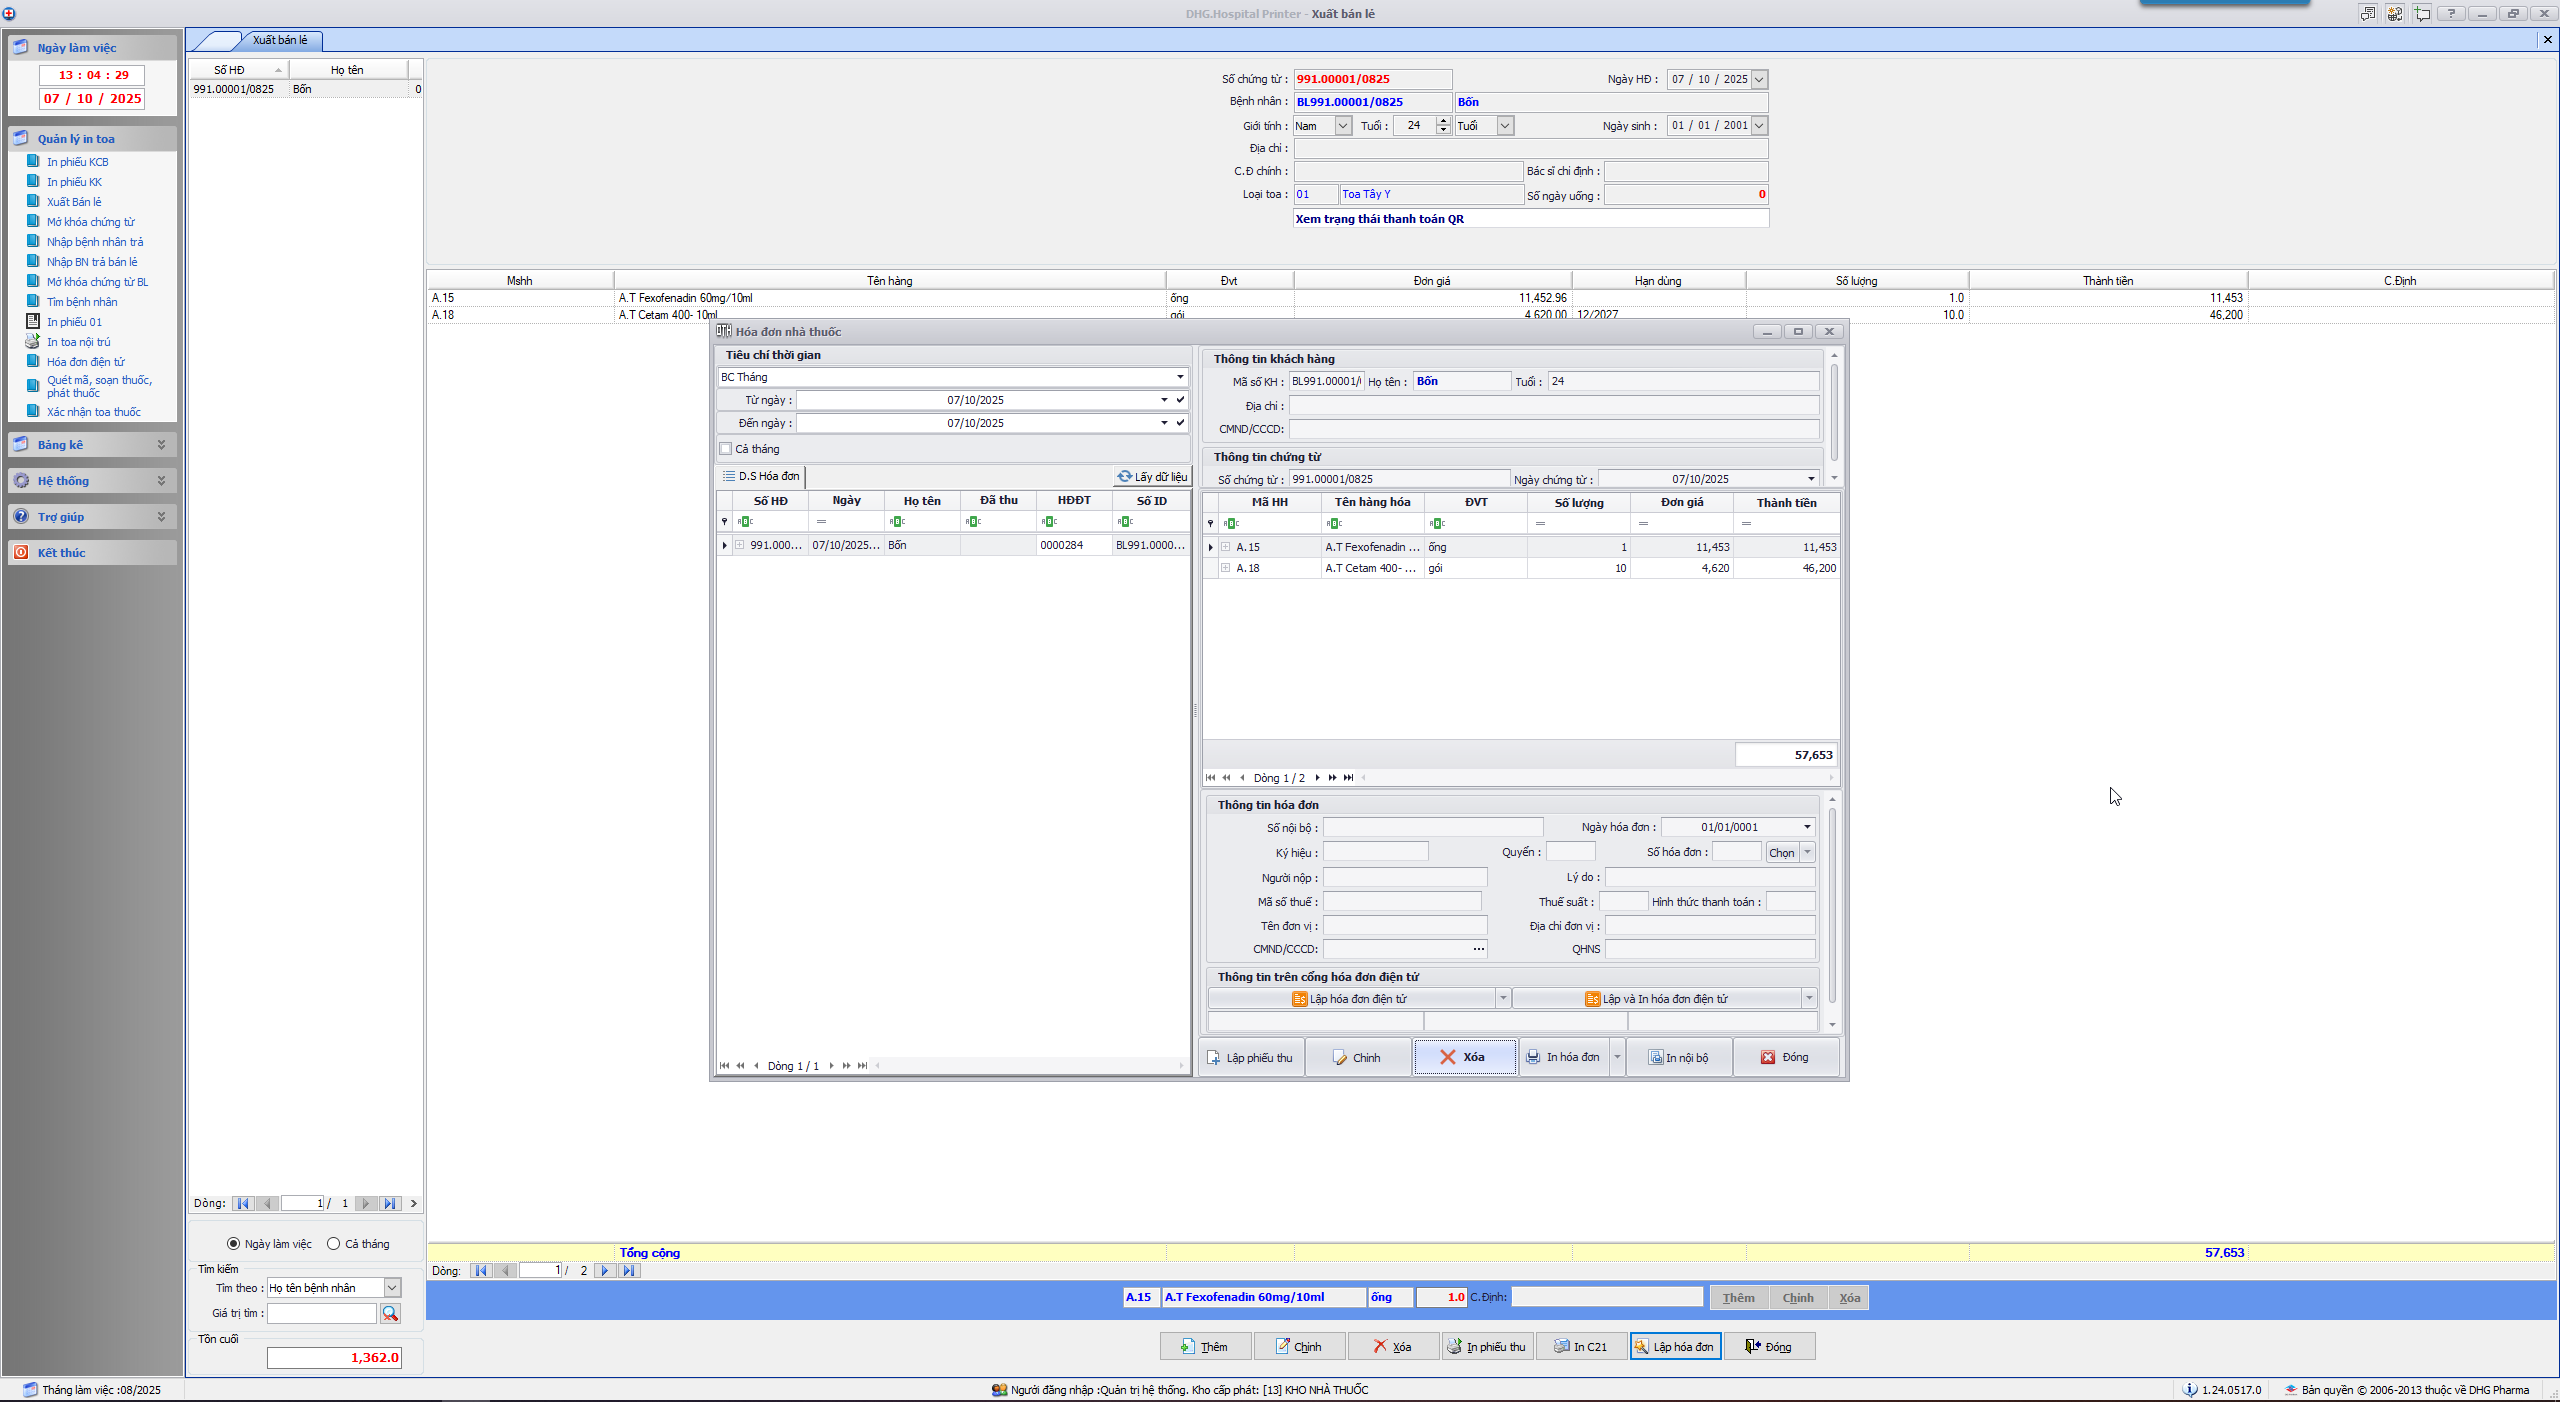Click the In toa nội trú printer icon
The image size is (2560, 1402).
33,341
